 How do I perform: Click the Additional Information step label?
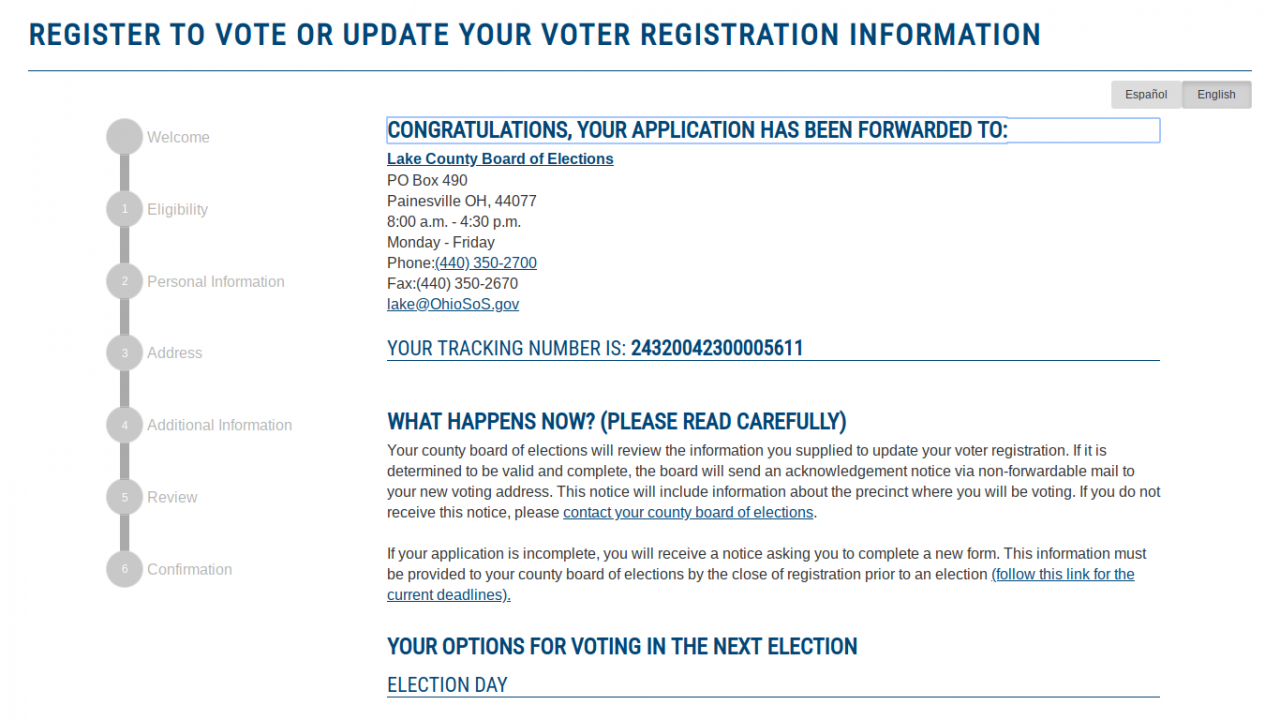(x=220, y=425)
